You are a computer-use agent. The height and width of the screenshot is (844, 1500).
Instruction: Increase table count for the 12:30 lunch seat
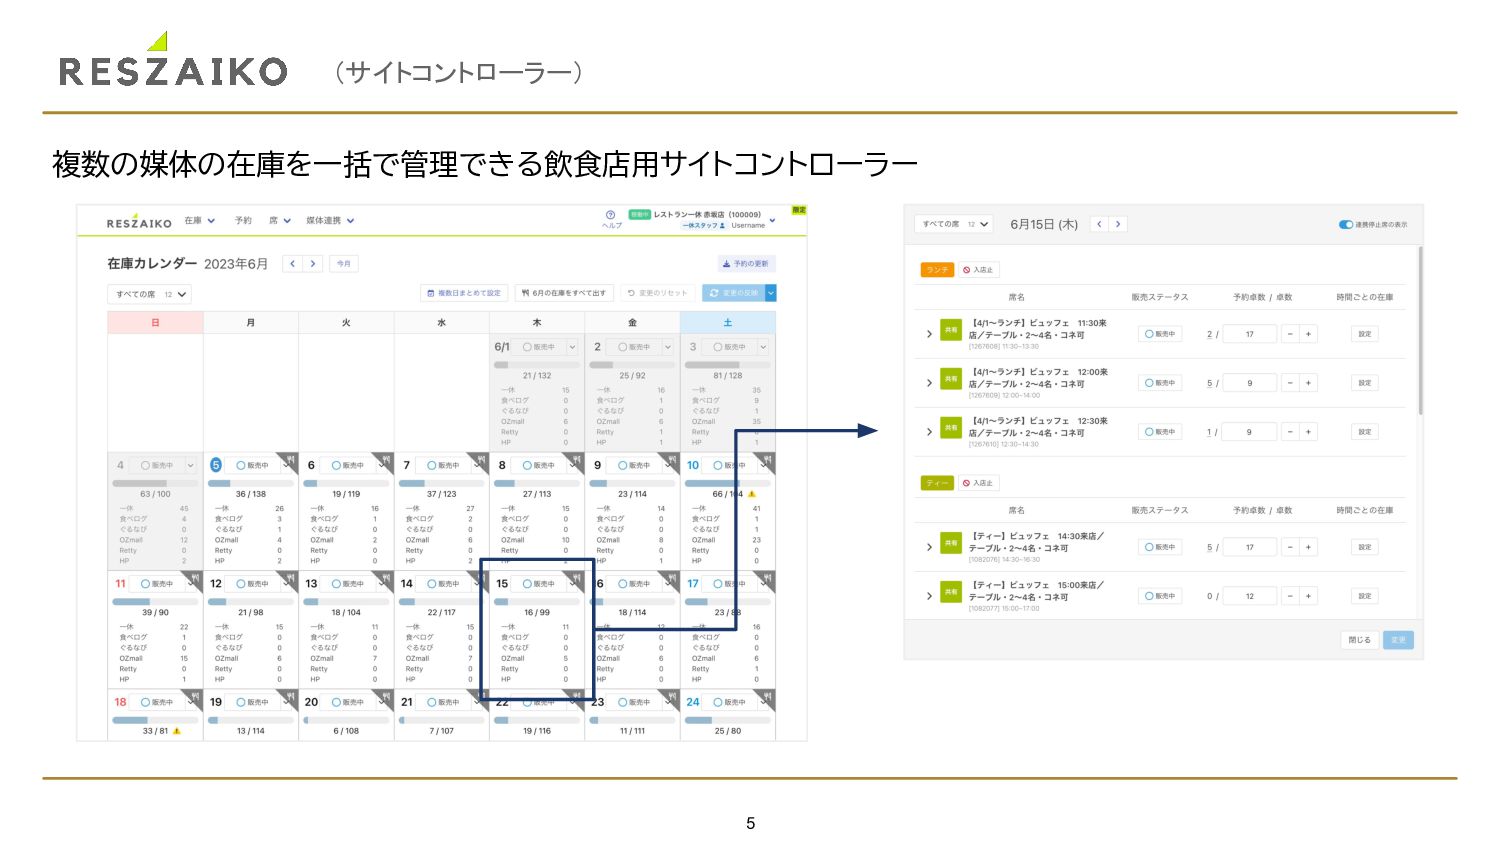(1308, 432)
